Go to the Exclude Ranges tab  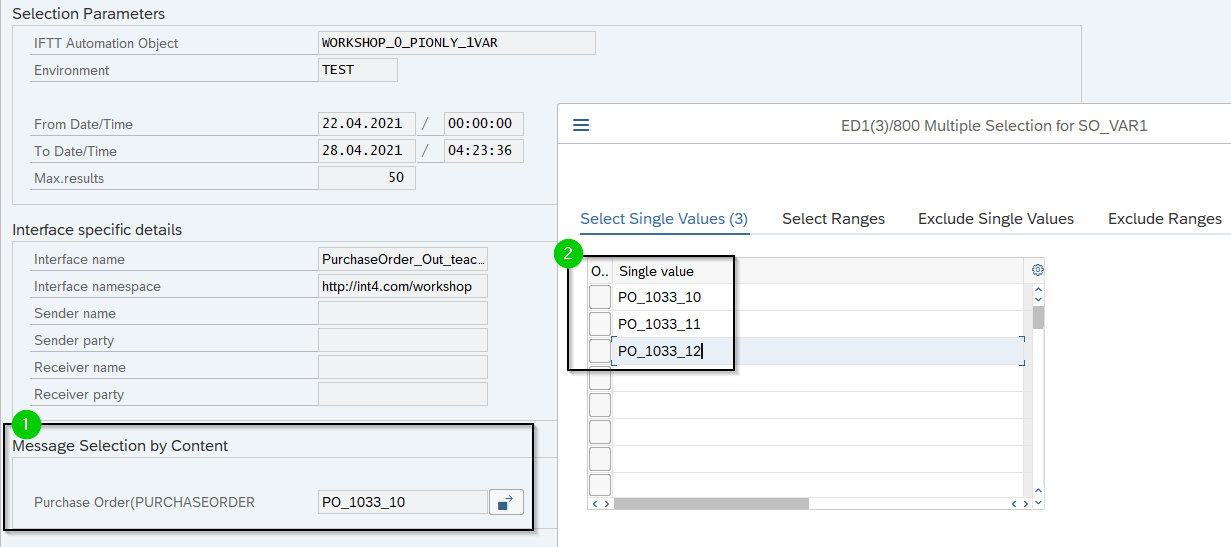[1164, 219]
